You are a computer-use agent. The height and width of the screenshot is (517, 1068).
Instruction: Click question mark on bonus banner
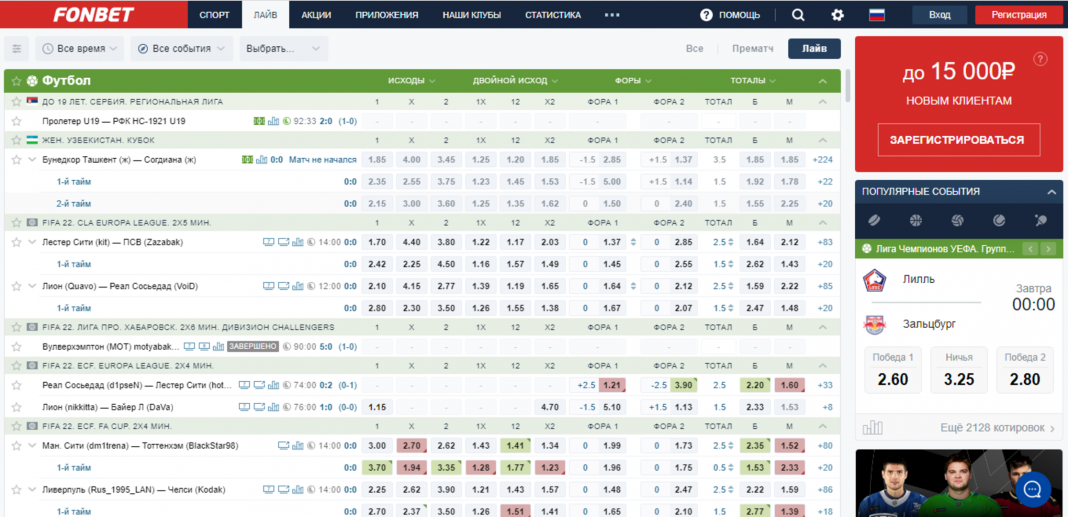[x=1040, y=59]
